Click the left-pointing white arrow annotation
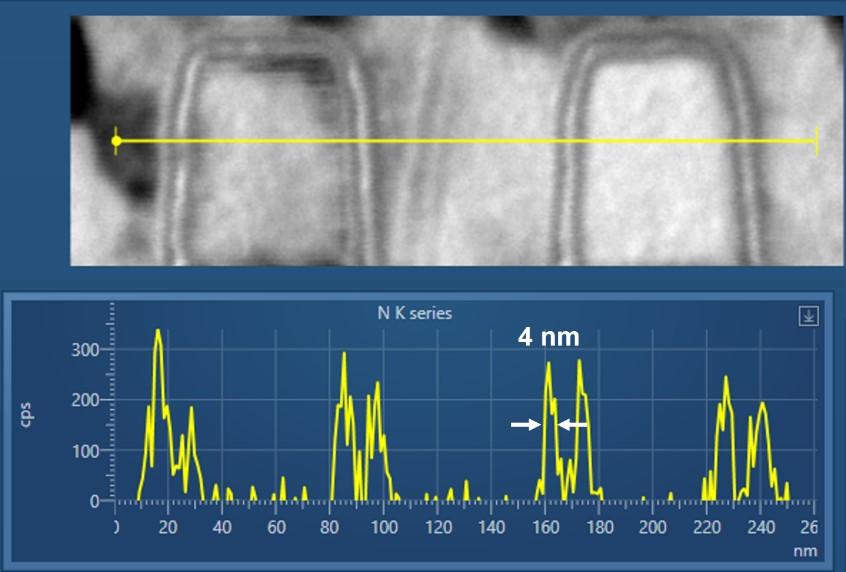 tap(572, 425)
